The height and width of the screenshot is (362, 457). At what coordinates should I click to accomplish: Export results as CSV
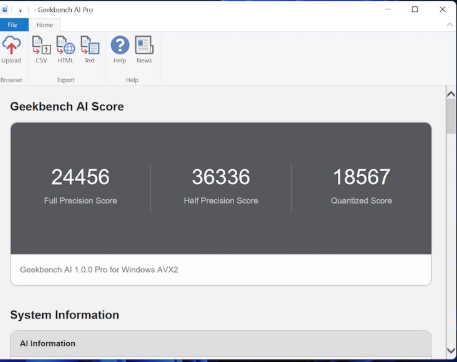[x=41, y=50]
